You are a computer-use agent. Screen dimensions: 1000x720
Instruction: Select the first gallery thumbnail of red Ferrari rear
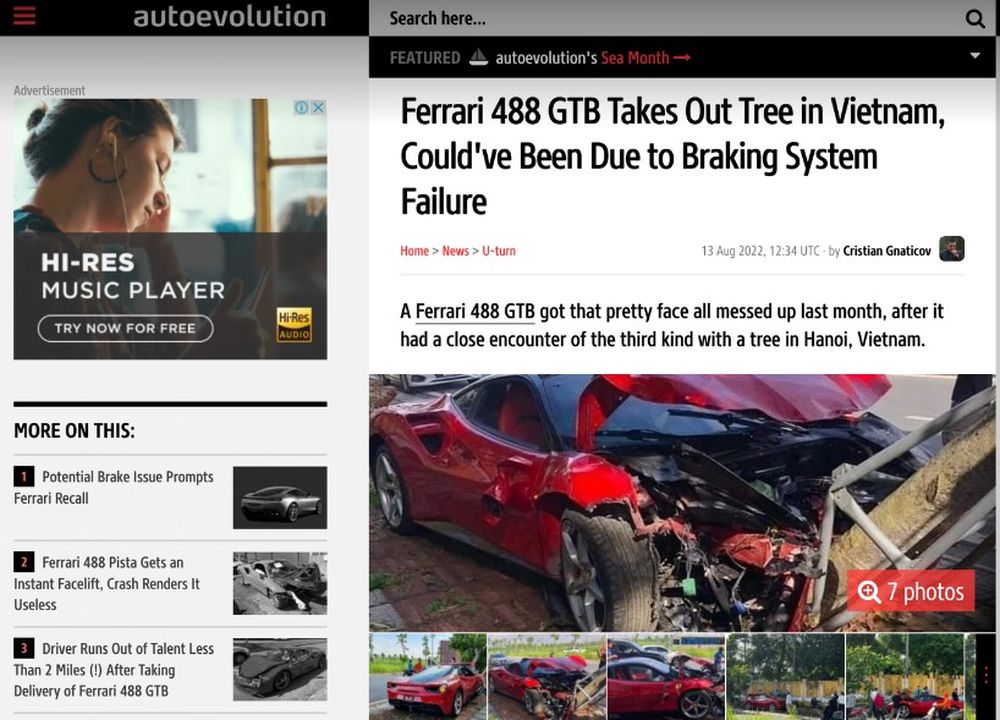428,677
